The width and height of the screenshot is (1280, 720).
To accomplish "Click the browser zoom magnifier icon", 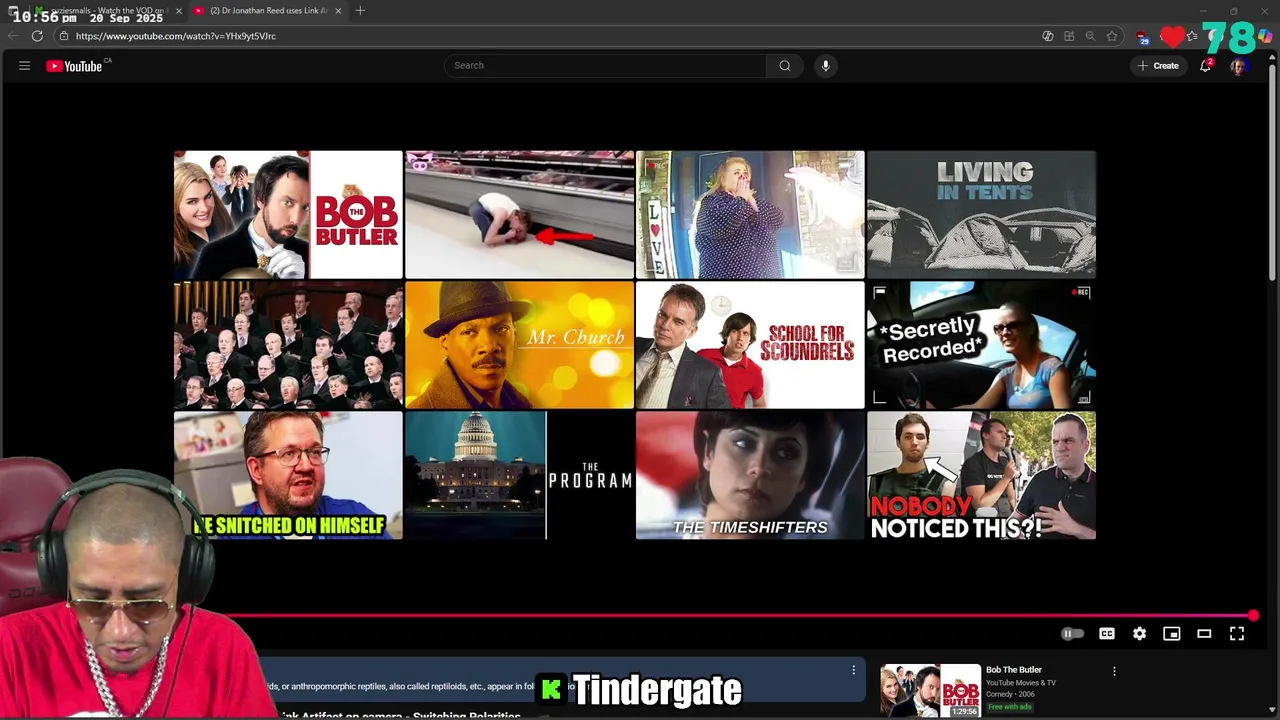I will 1090,36.
